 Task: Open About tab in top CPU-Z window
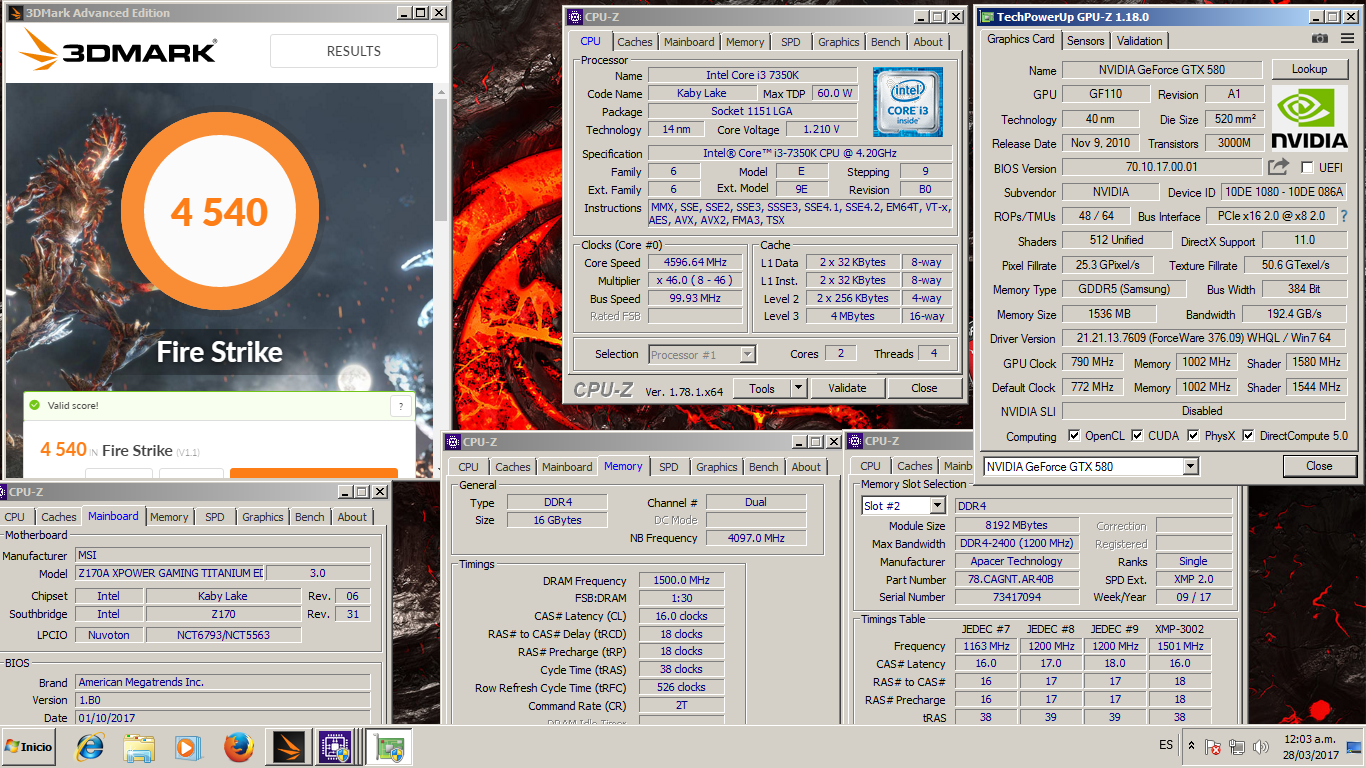[x=928, y=42]
